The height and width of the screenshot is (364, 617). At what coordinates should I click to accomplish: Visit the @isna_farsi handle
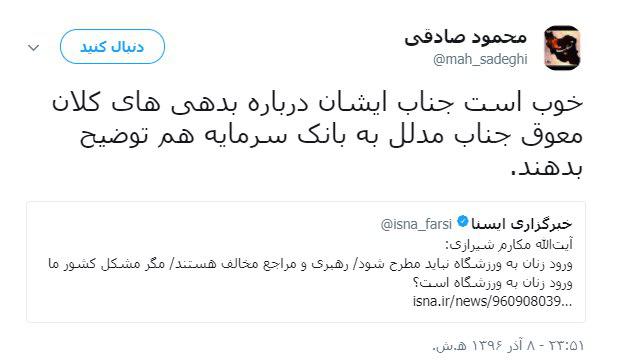[x=416, y=224]
